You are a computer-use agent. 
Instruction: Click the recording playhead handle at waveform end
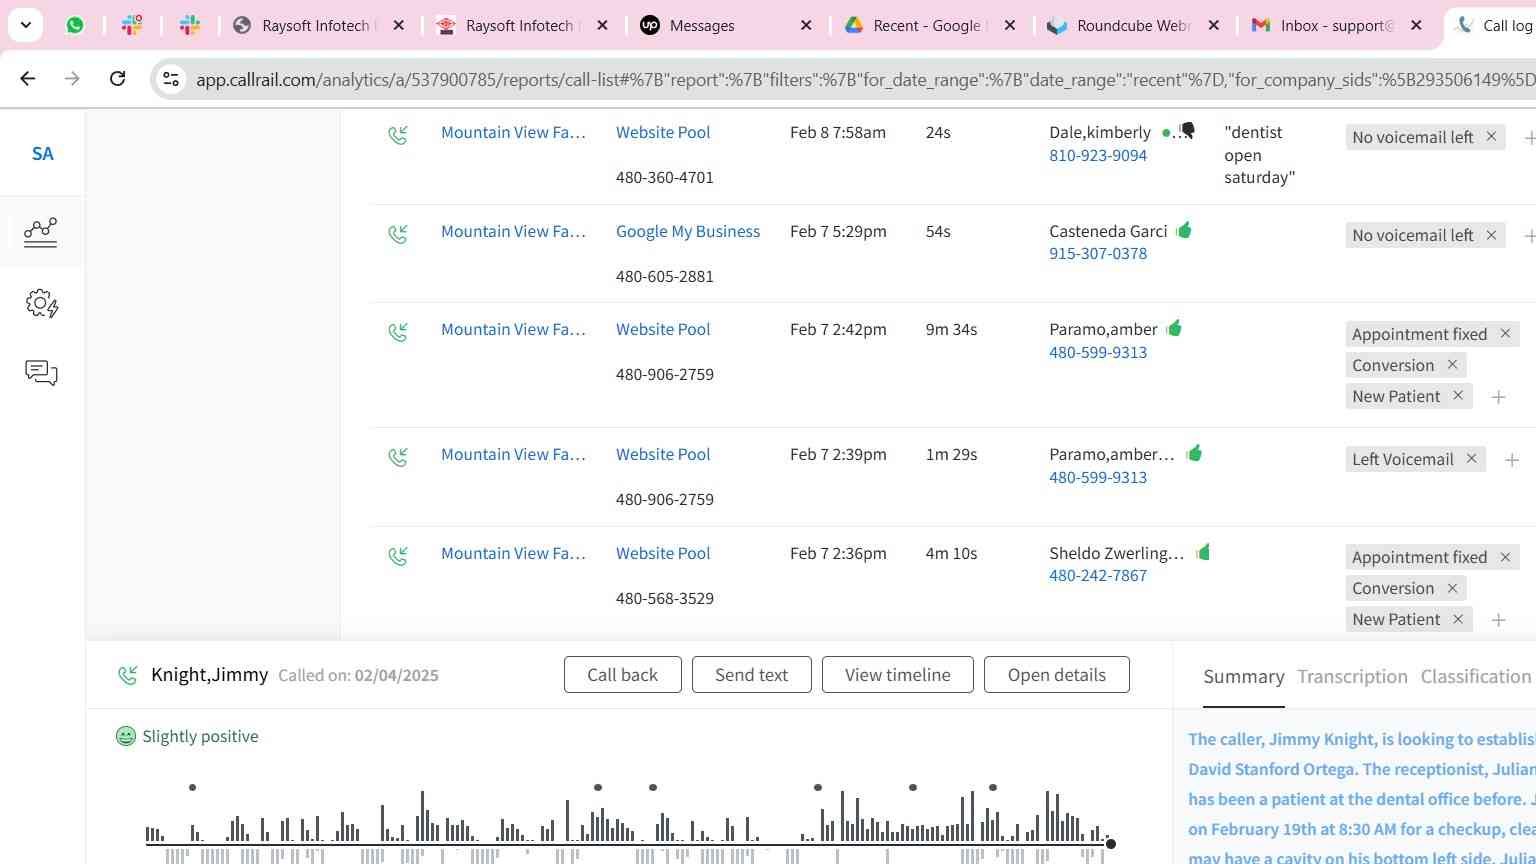1110,844
